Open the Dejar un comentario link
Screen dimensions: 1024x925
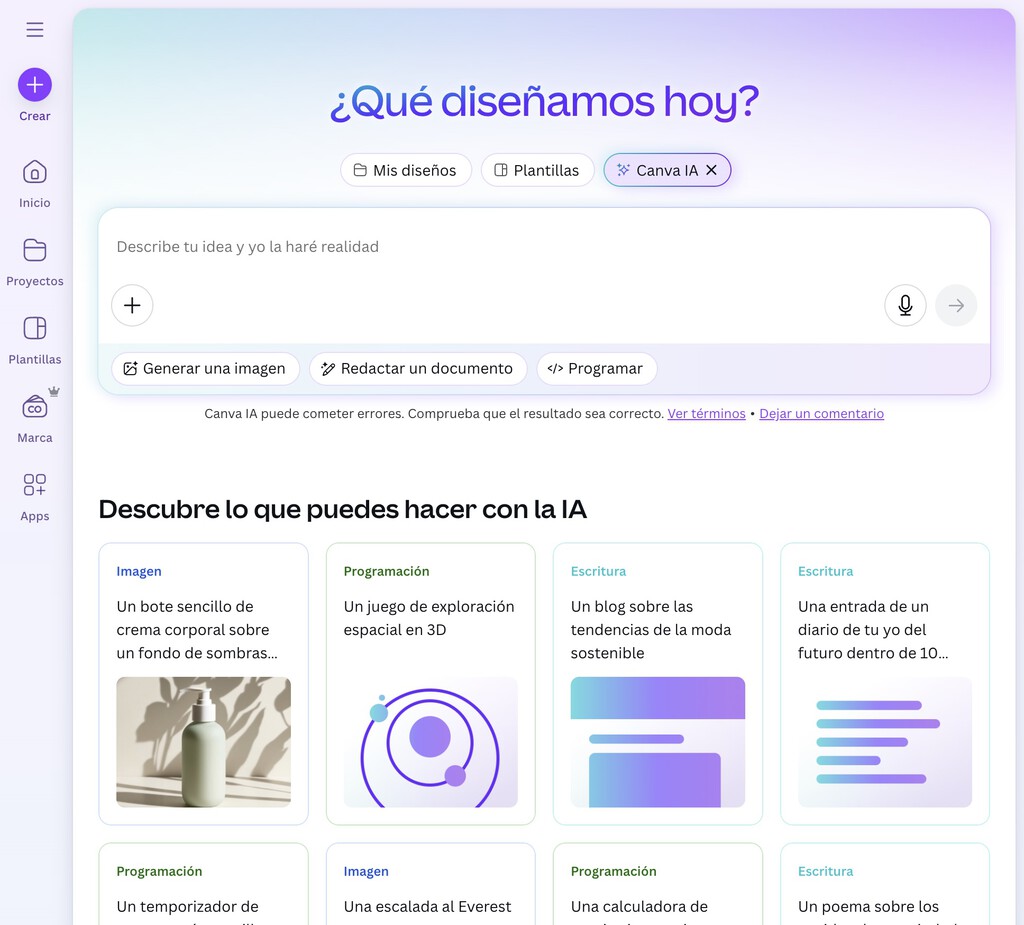(822, 414)
